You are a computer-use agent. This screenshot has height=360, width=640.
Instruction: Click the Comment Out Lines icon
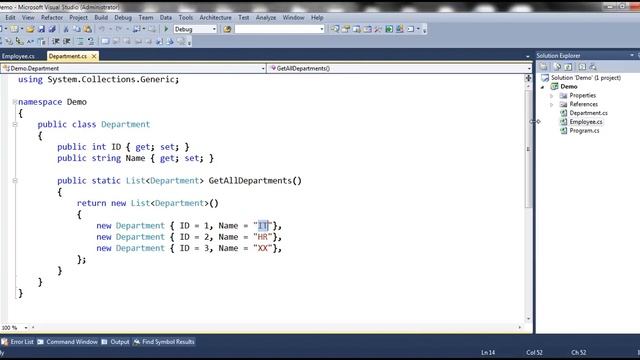tap(80, 41)
